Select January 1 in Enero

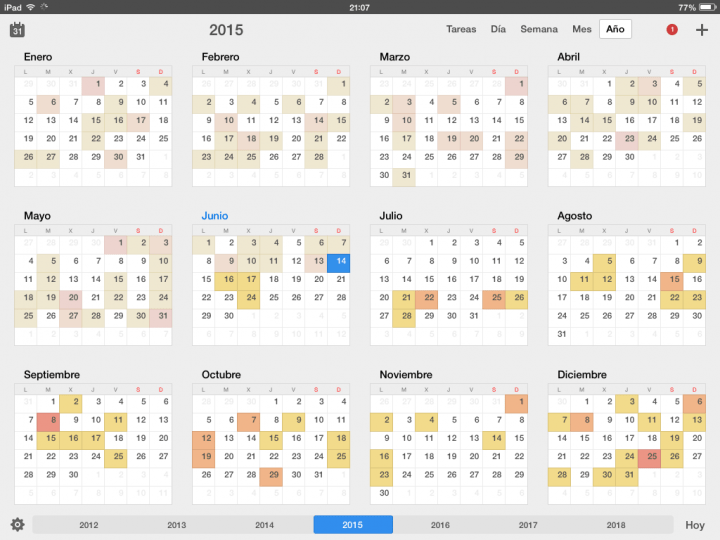click(93, 86)
